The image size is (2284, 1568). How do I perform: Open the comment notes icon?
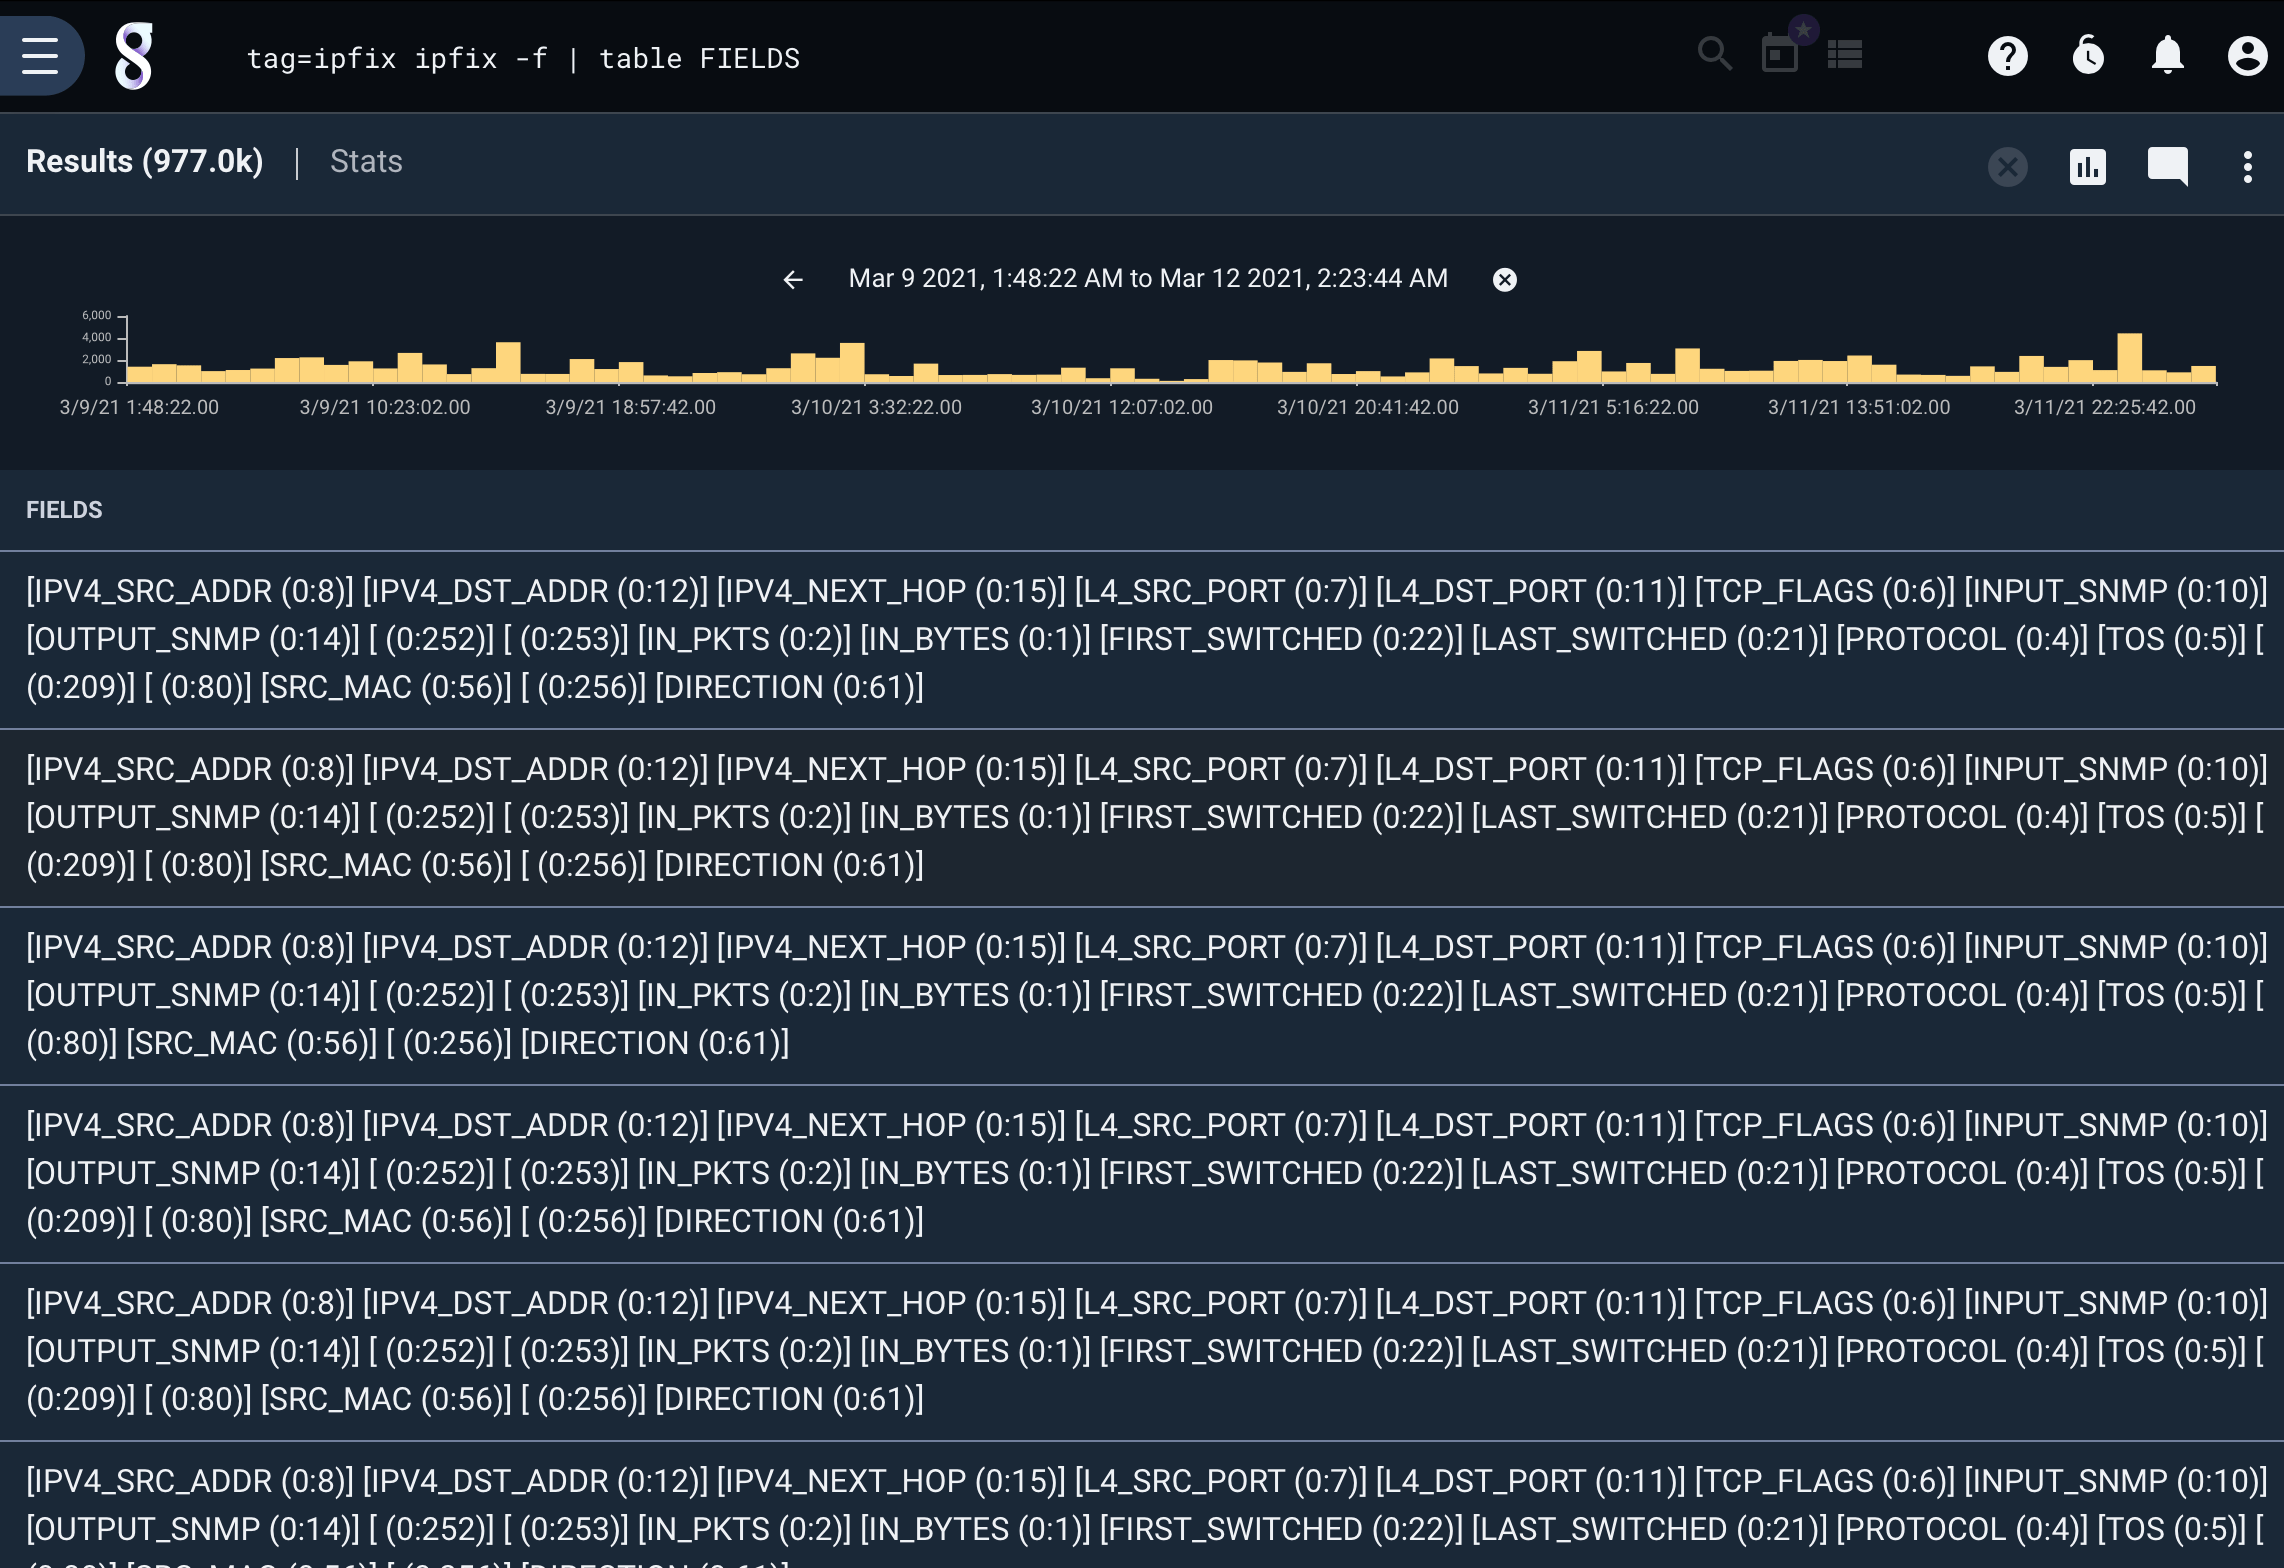click(2167, 167)
